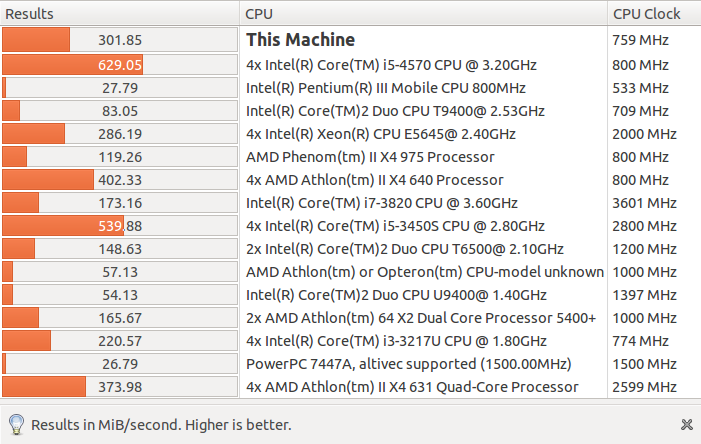Click the 26.79 result value

[120, 364]
